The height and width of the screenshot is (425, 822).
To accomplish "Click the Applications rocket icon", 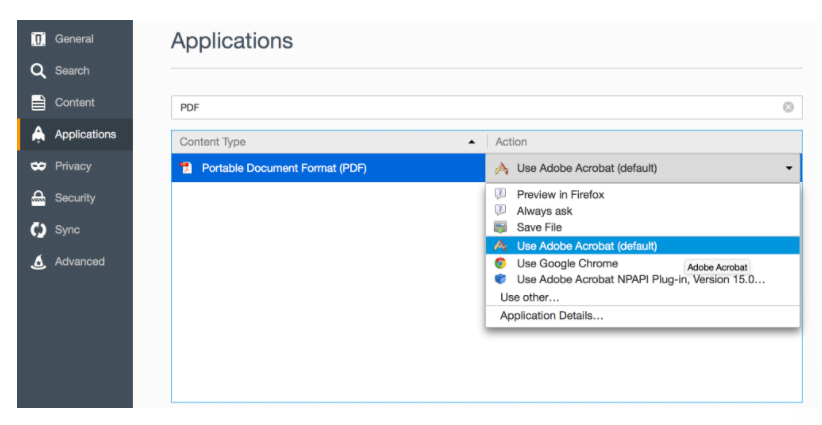I will point(38,134).
